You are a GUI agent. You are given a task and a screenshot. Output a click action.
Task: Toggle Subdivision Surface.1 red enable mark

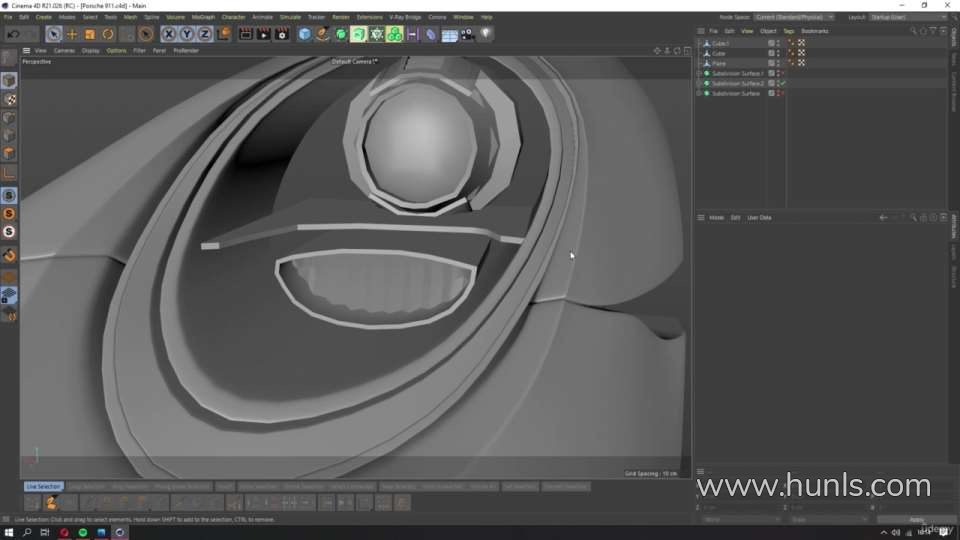[x=782, y=73]
